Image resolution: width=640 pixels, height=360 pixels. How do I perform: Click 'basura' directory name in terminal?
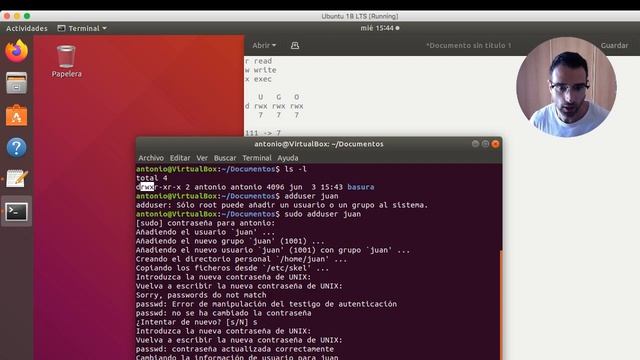[360, 187]
